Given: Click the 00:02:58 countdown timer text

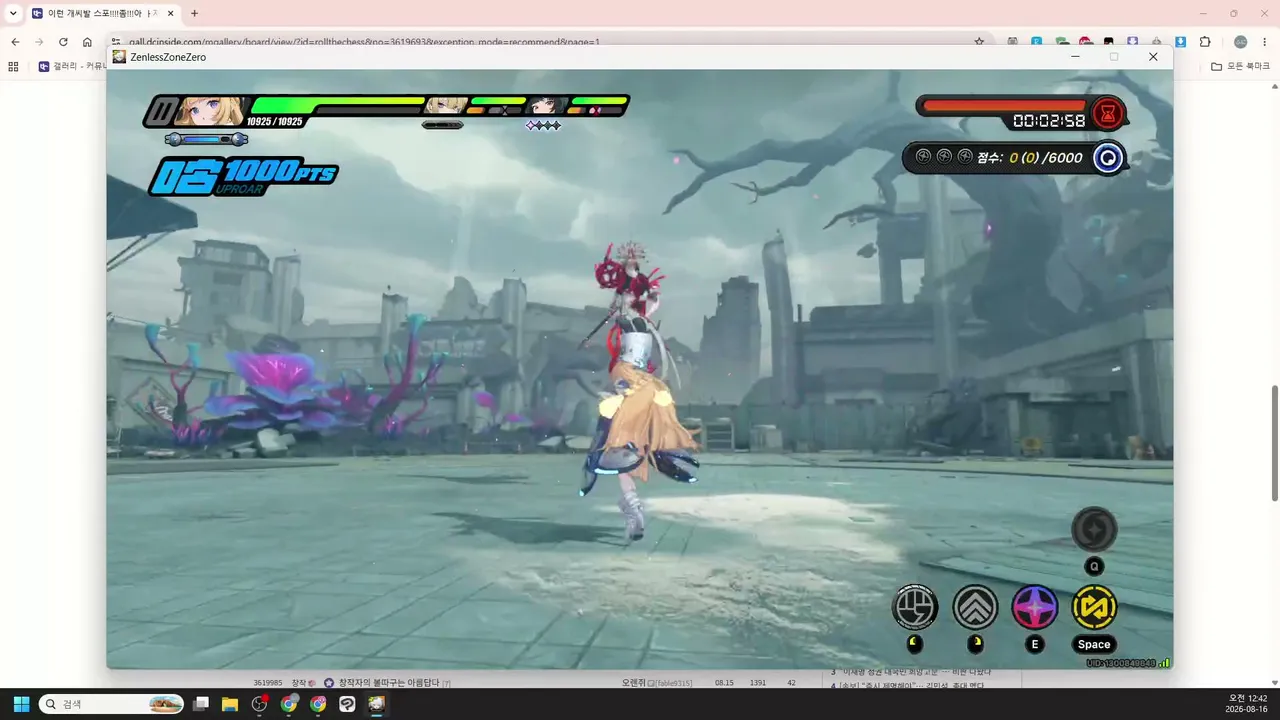Looking at the screenshot, I should [1049, 121].
